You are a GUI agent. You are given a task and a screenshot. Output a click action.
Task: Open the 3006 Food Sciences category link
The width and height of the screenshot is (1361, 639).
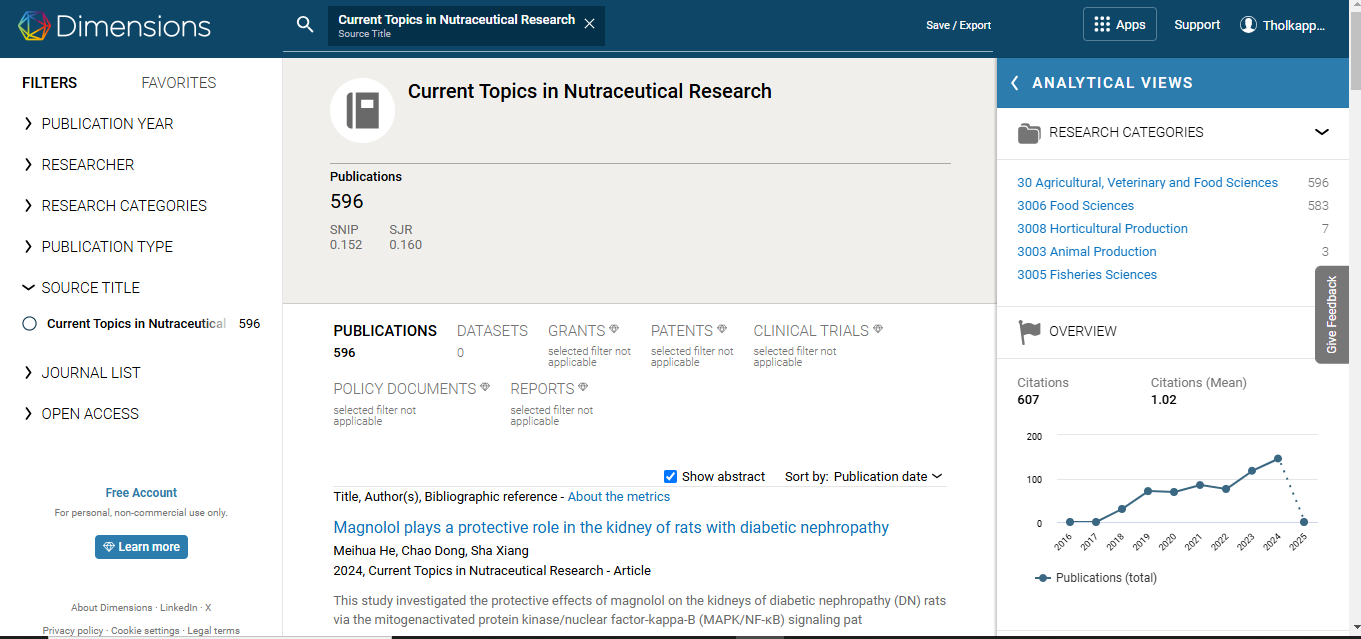pyautogui.click(x=1075, y=206)
